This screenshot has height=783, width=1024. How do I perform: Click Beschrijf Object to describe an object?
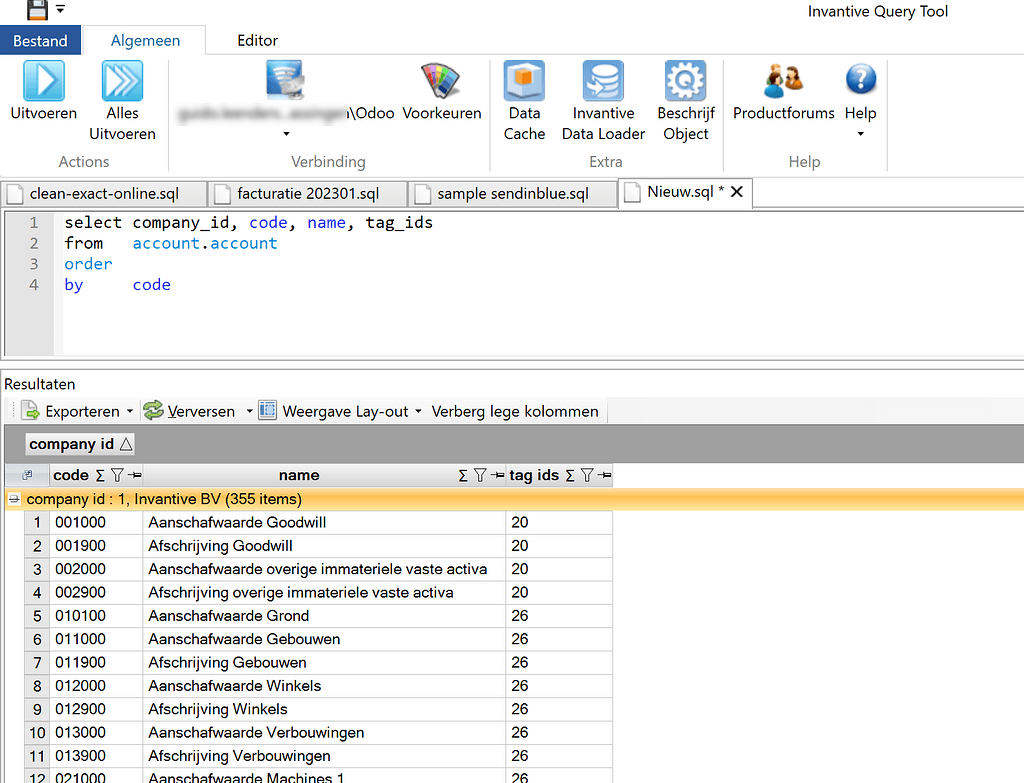click(x=685, y=95)
